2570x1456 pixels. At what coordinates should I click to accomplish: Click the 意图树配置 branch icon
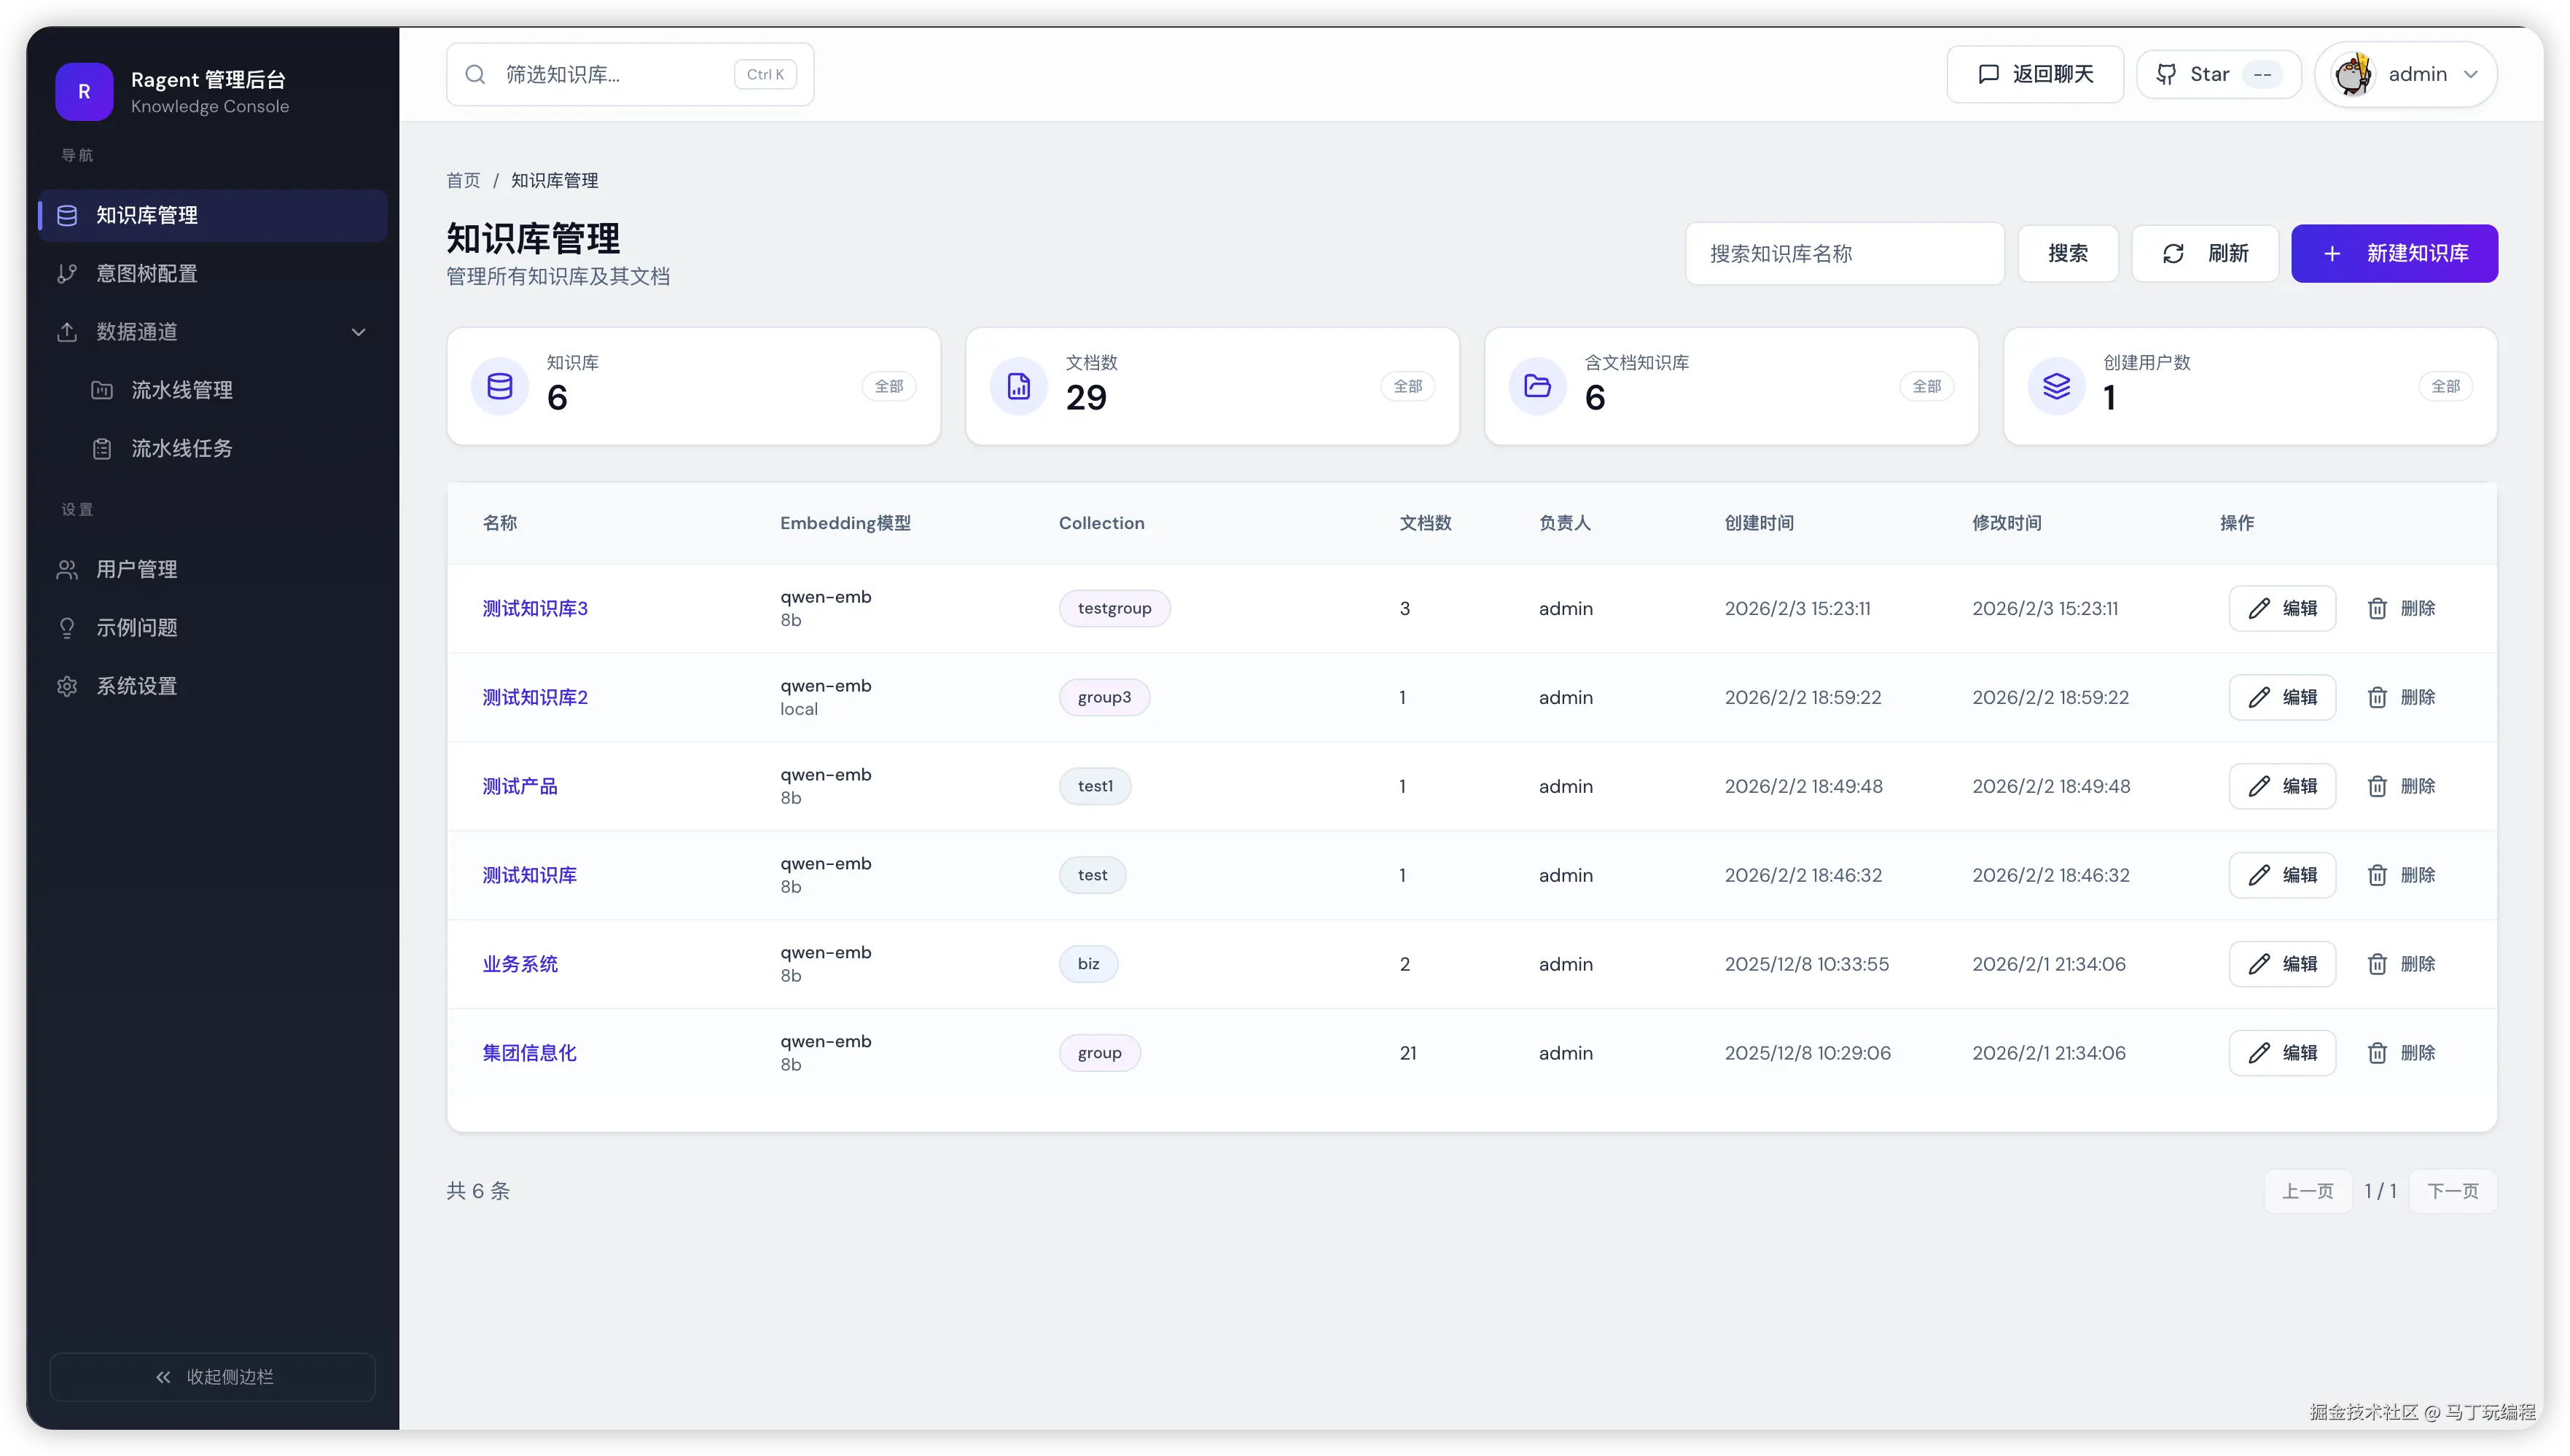pos(67,274)
